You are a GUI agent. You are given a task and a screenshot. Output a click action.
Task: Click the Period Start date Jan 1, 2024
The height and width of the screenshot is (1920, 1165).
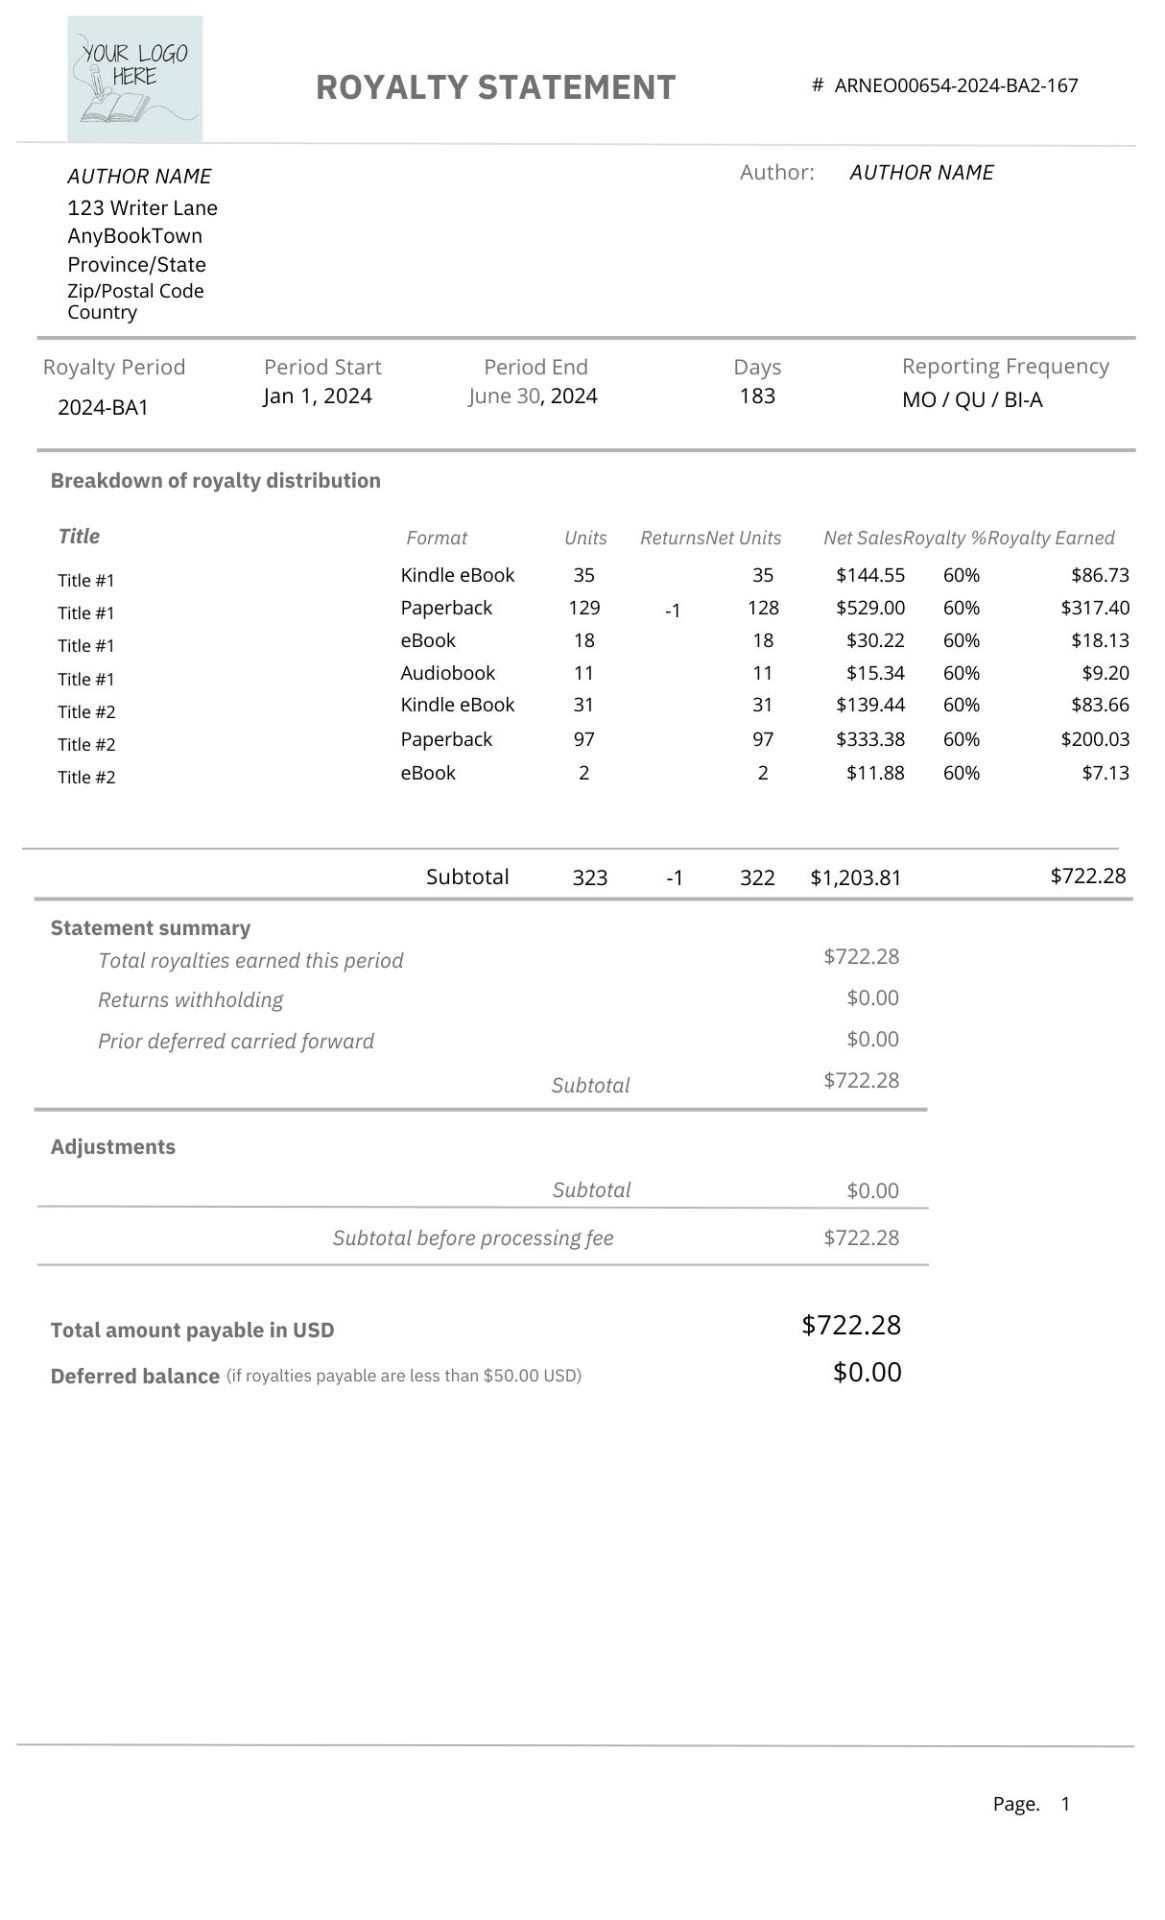tap(317, 396)
